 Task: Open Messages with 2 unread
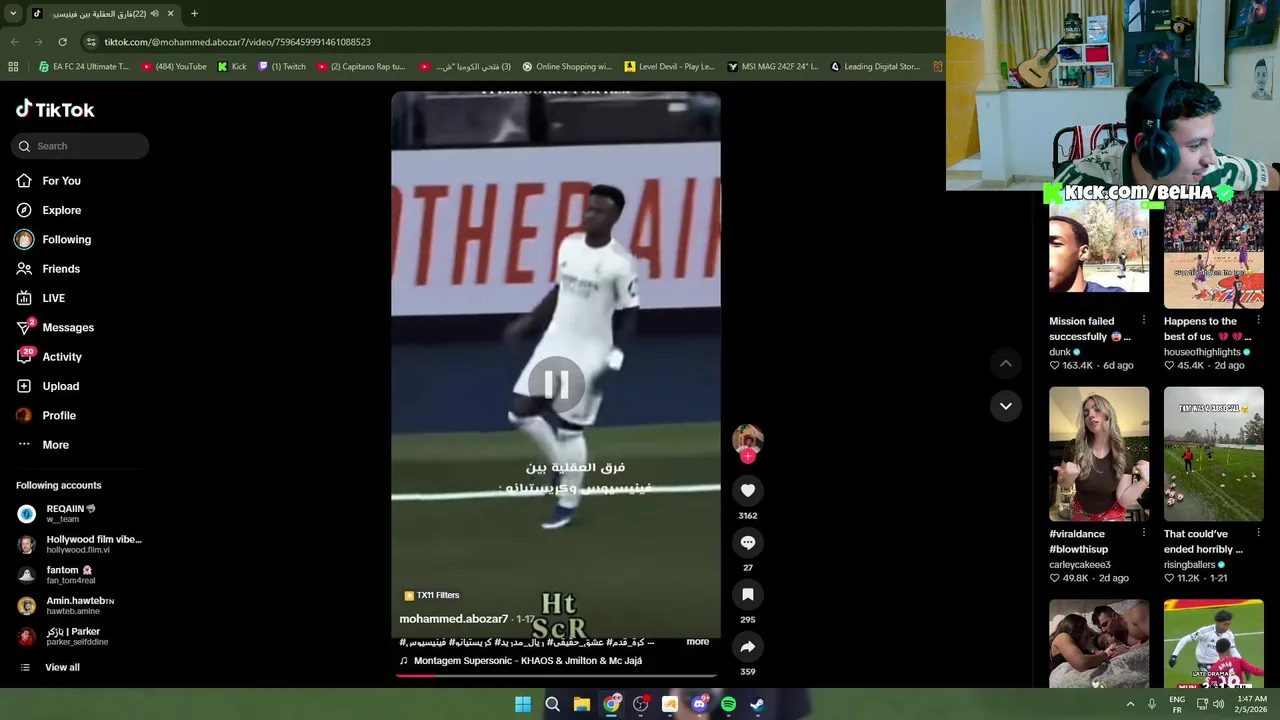pos(68,327)
